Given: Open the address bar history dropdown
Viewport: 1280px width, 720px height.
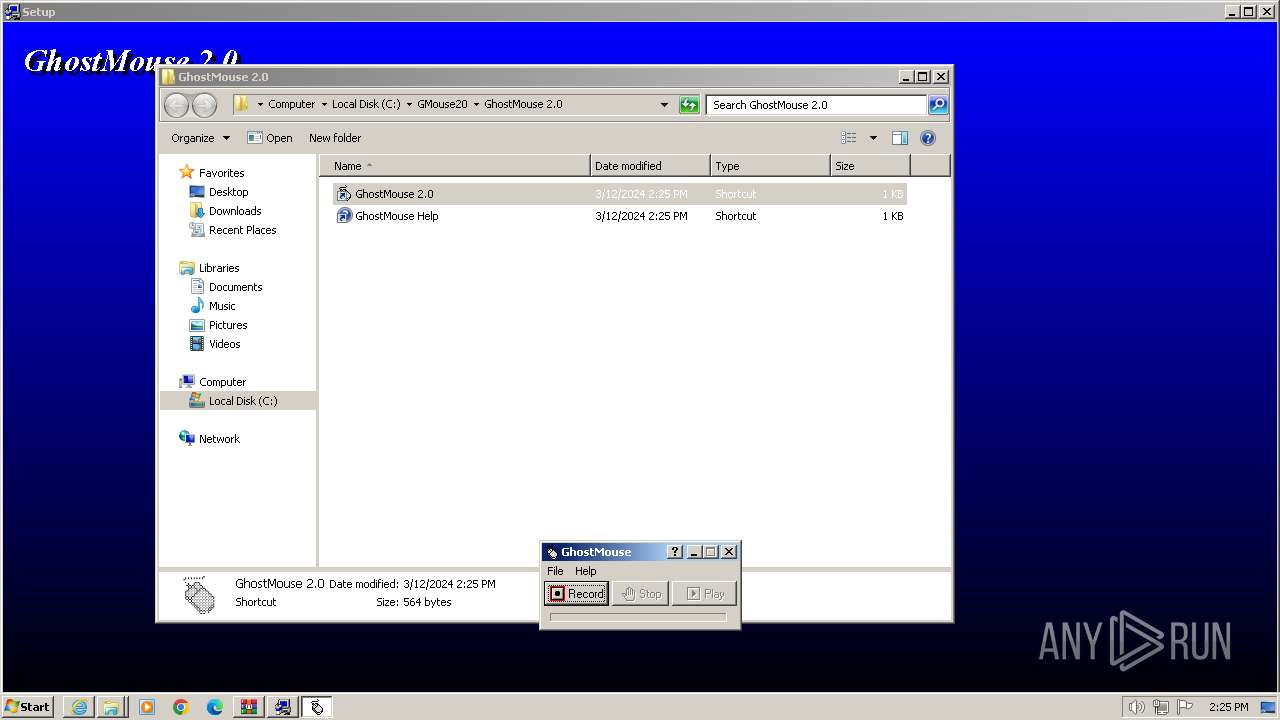Looking at the screenshot, I should tap(664, 104).
